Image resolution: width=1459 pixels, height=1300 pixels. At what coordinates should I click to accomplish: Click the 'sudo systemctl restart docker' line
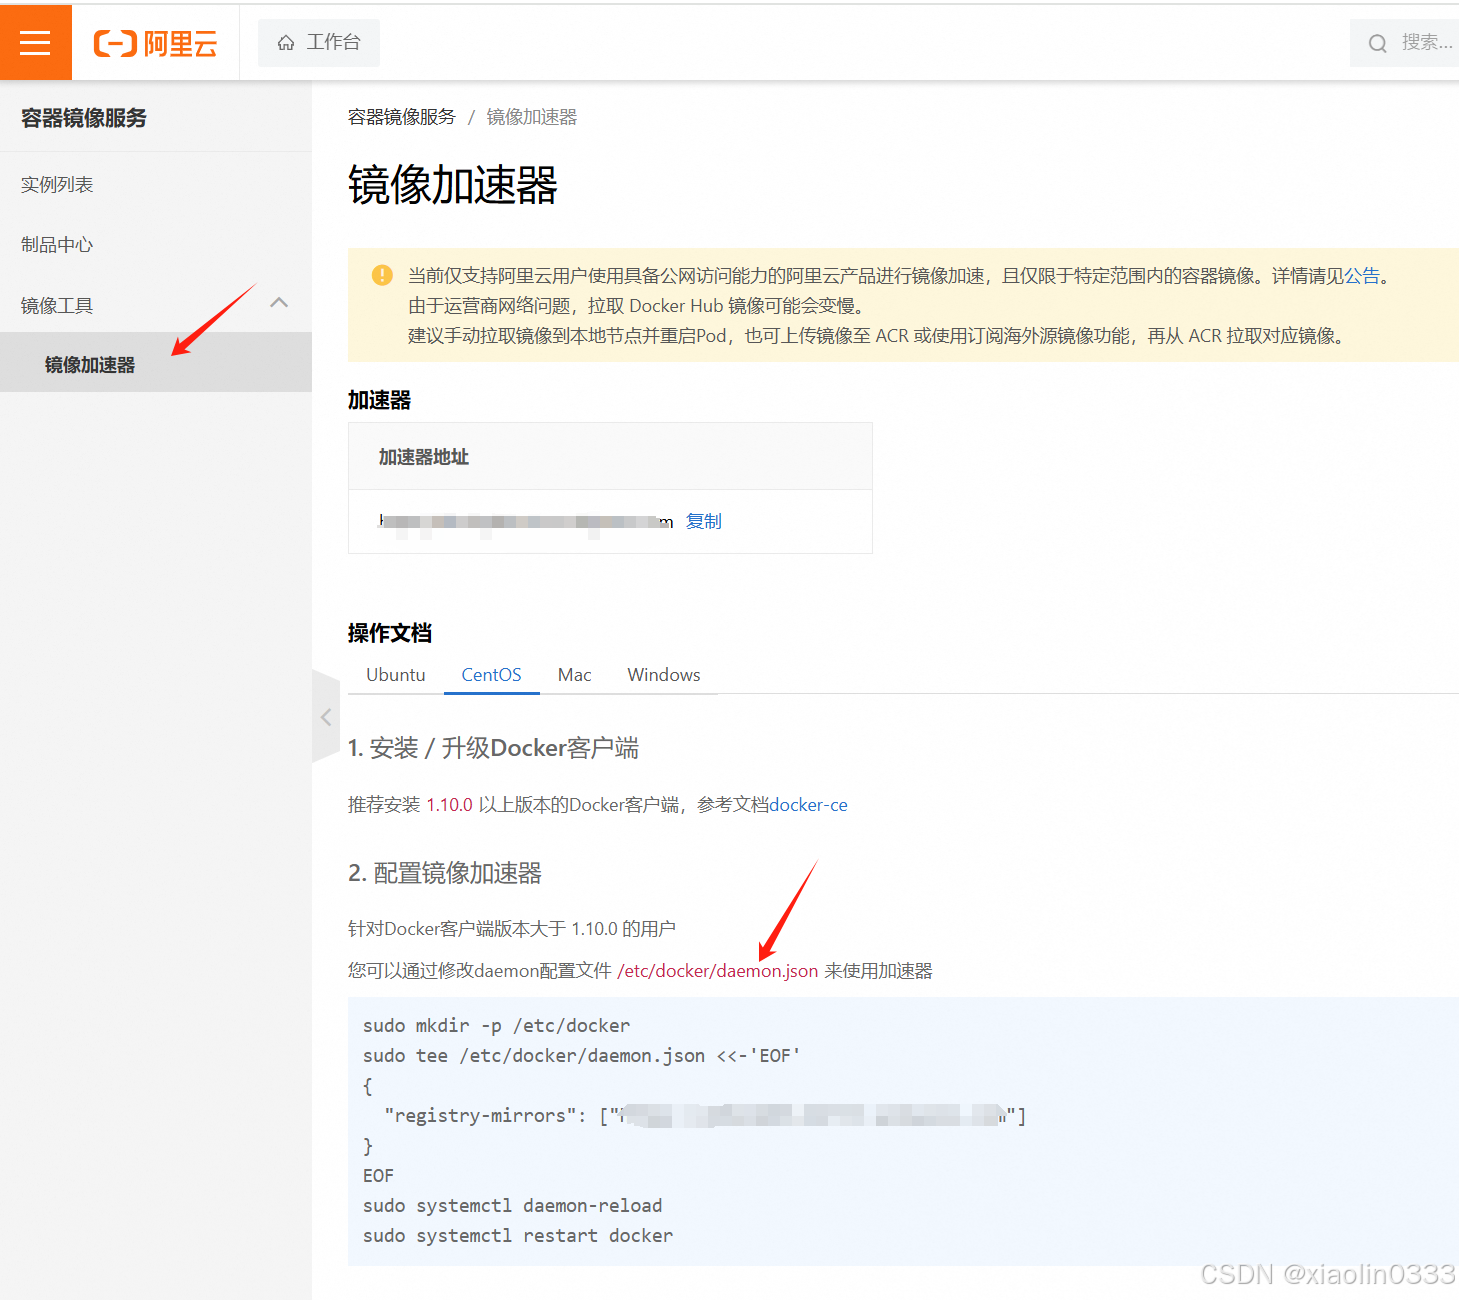(518, 1235)
